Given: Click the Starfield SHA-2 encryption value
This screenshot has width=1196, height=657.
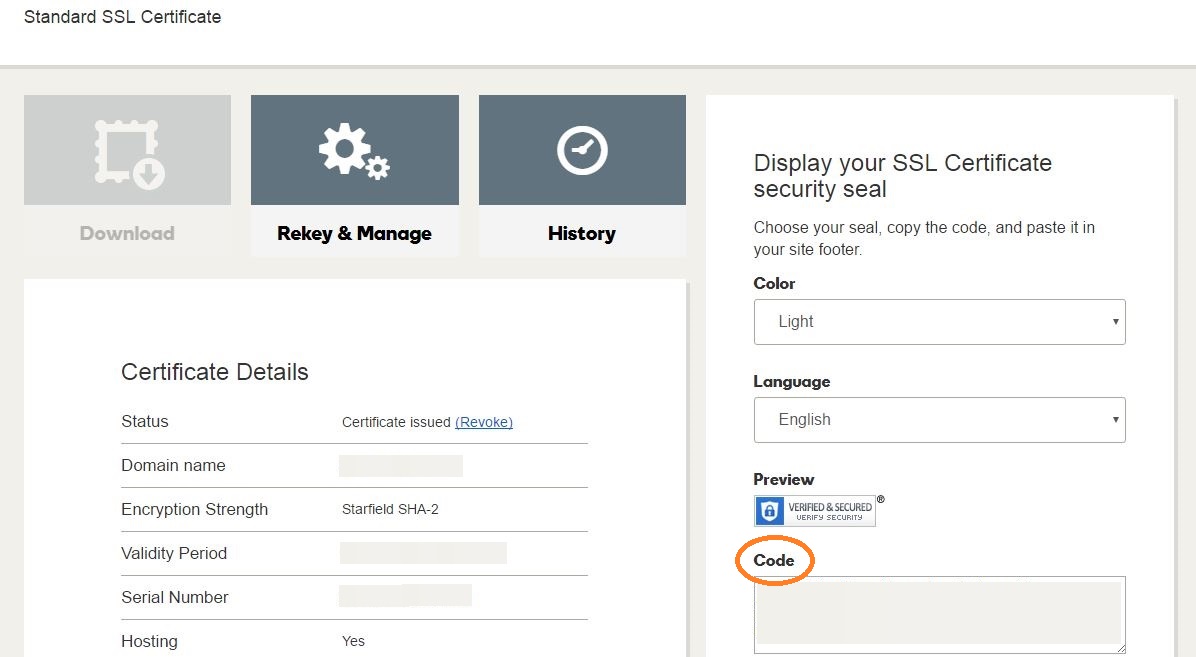Looking at the screenshot, I should (390, 509).
